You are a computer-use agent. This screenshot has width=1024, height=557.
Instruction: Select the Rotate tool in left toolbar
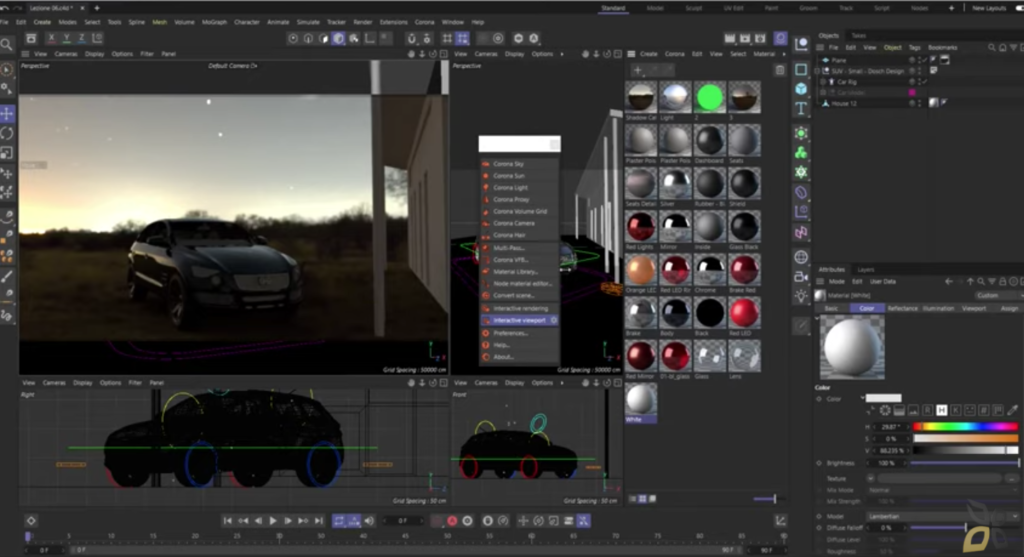(x=7, y=133)
